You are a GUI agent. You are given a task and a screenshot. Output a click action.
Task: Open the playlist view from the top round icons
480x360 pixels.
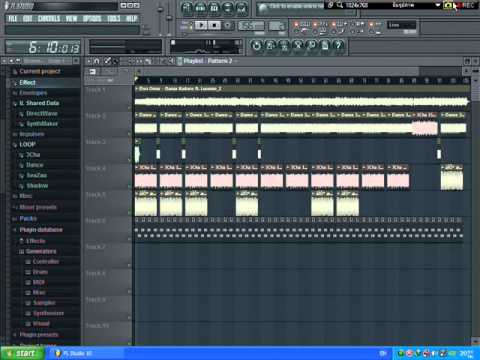(x=187, y=8)
